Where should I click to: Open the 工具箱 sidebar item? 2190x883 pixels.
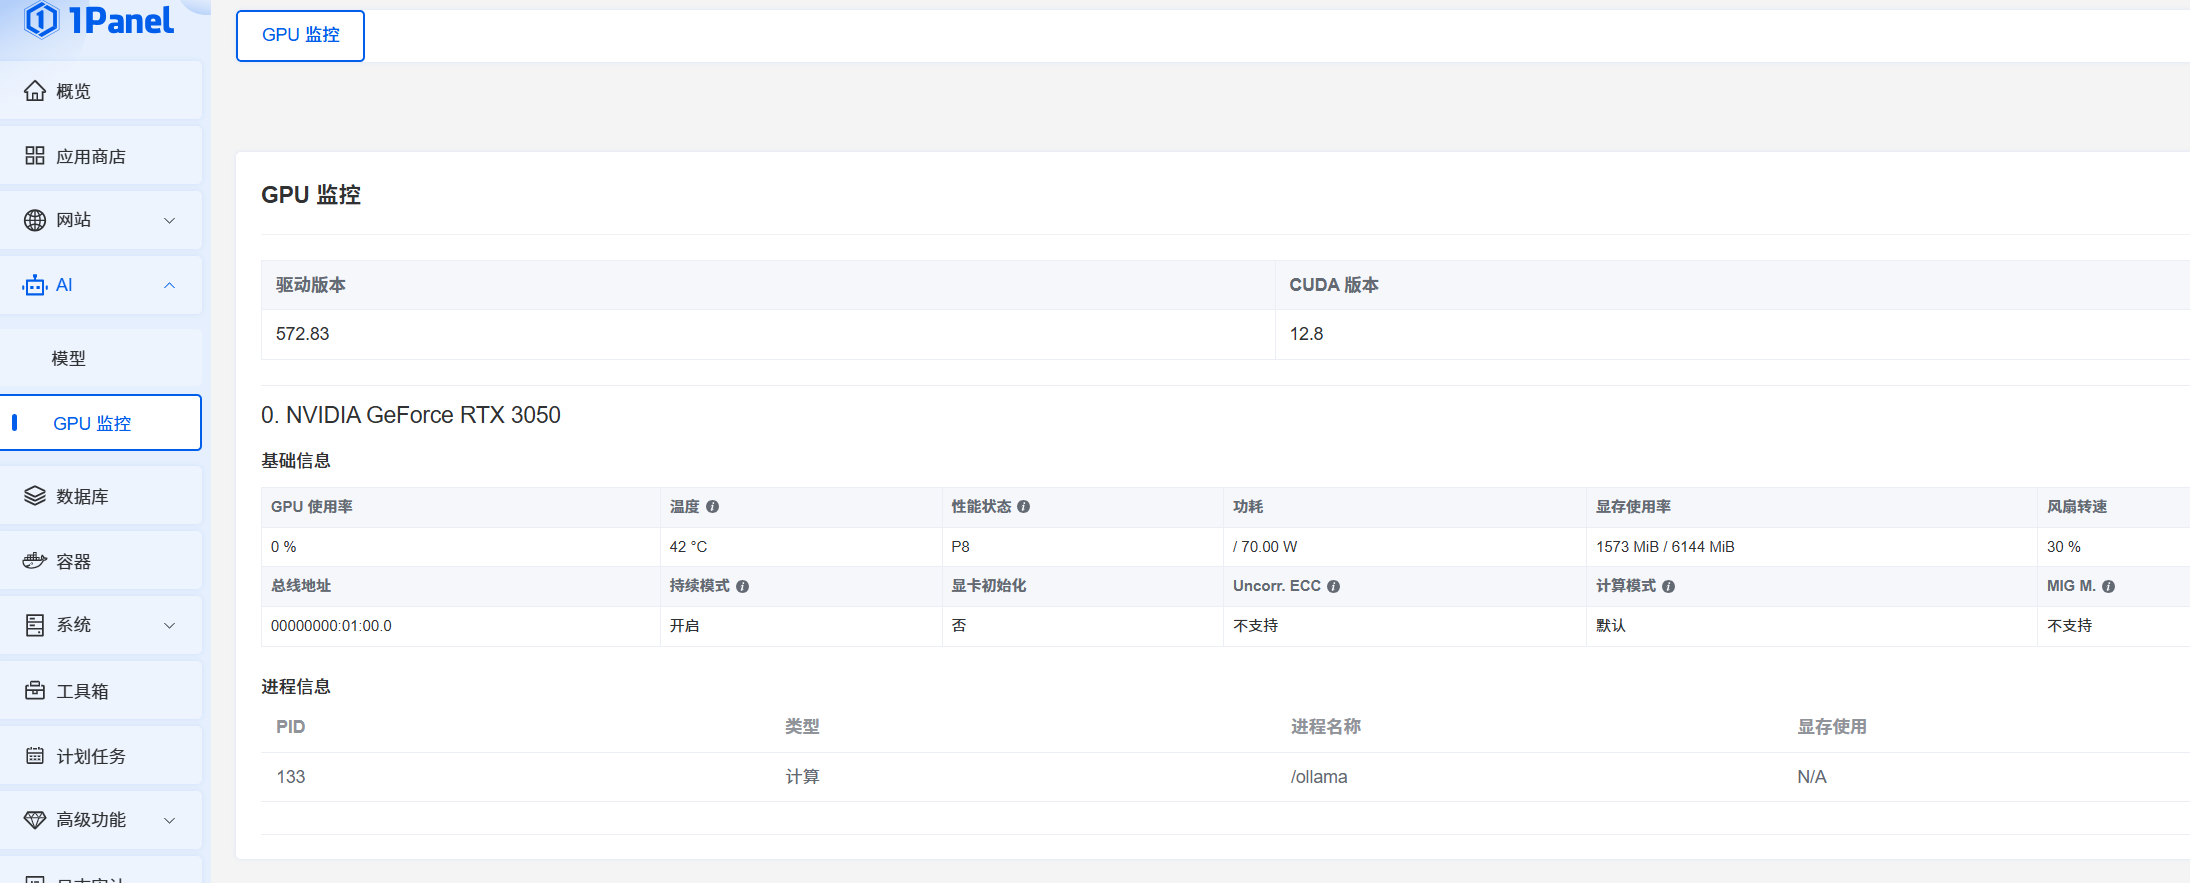click(x=100, y=691)
